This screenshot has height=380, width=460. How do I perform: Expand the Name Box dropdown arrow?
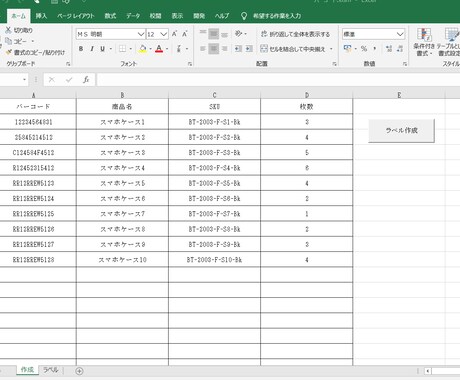coord(24,79)
